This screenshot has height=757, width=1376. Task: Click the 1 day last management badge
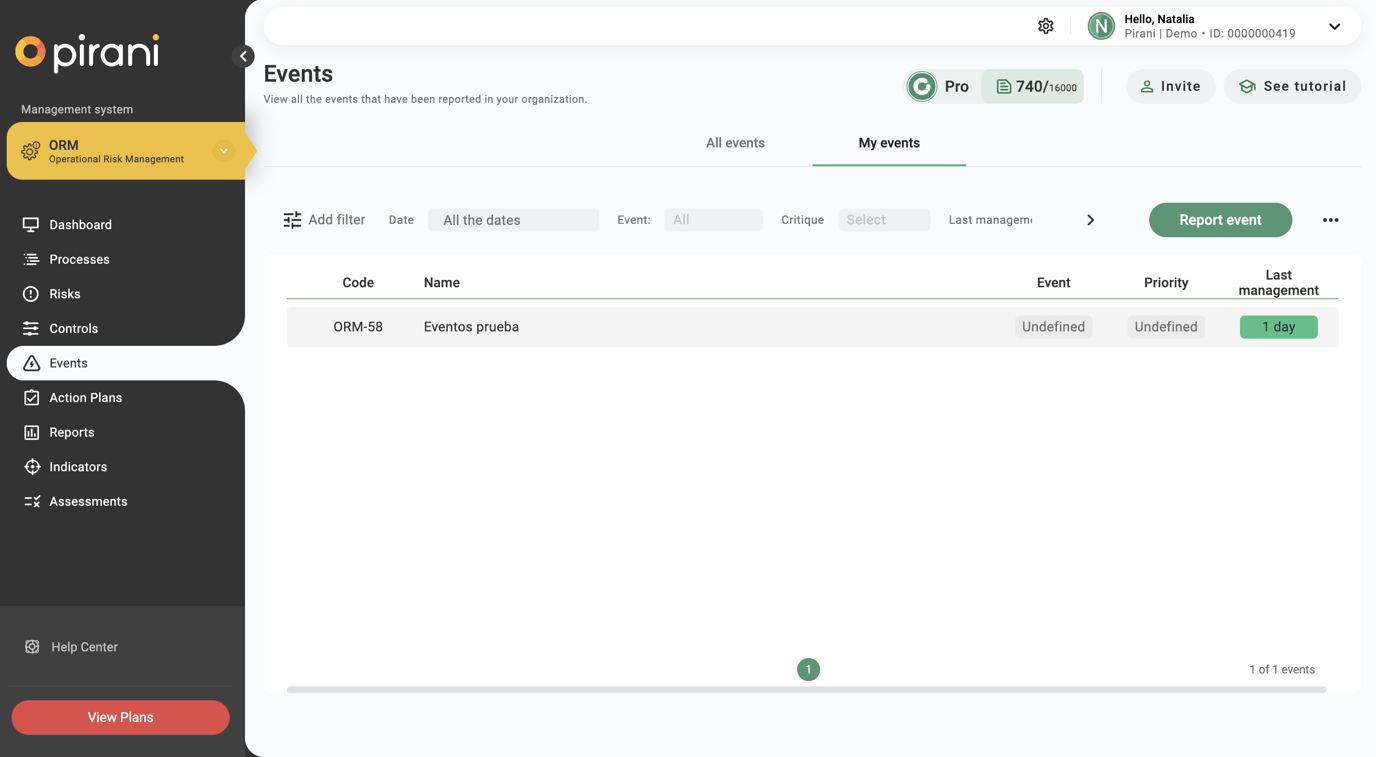click(1278, 327)
